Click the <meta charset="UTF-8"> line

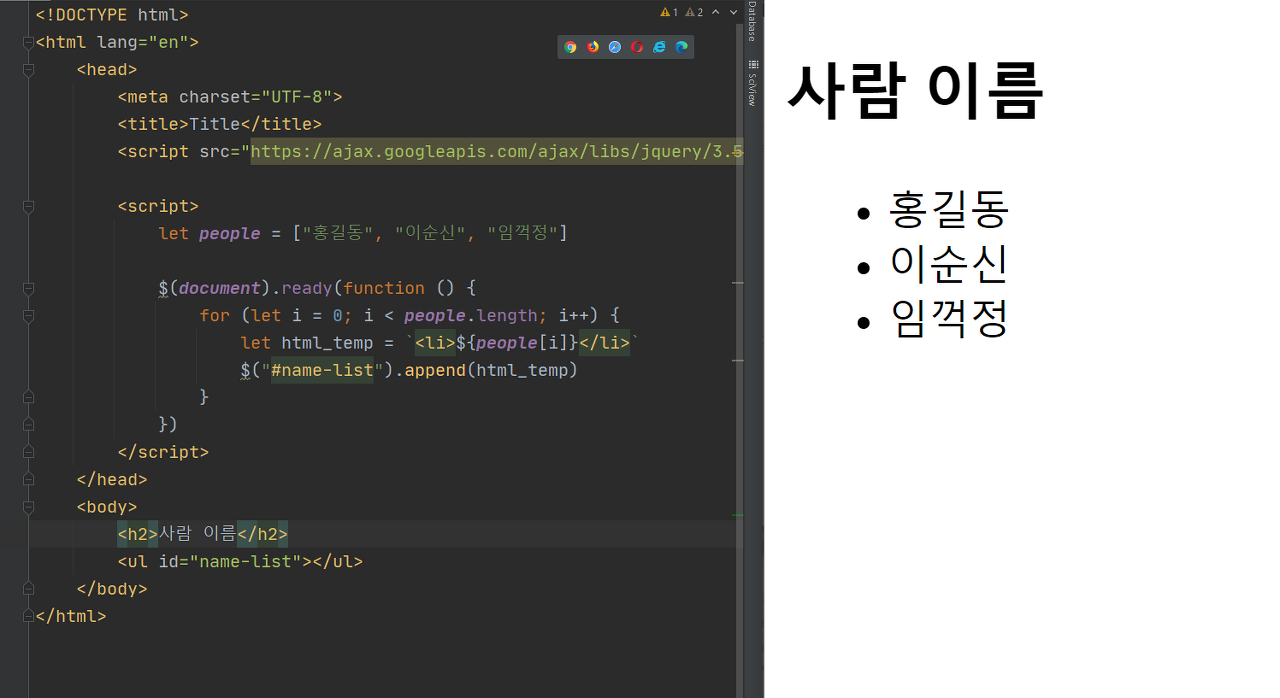click(x=230, y=97)
